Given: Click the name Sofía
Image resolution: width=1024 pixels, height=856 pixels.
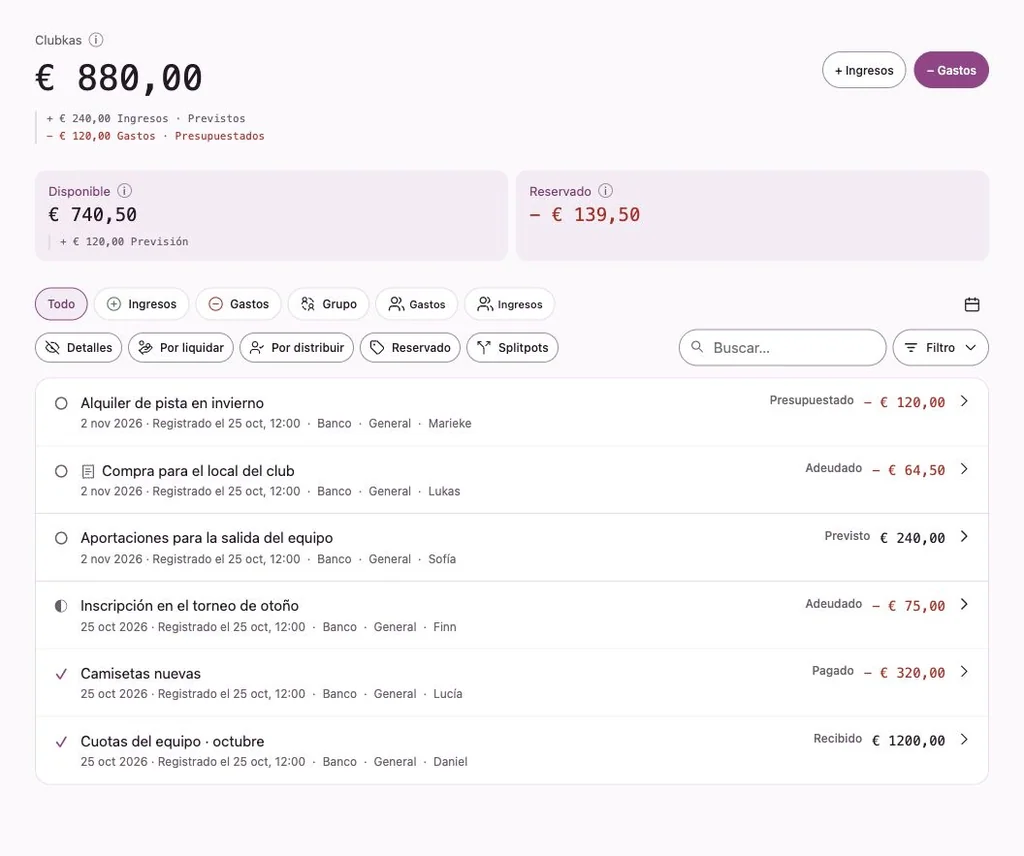Looking at the screenshot, I should click(442, 559).
